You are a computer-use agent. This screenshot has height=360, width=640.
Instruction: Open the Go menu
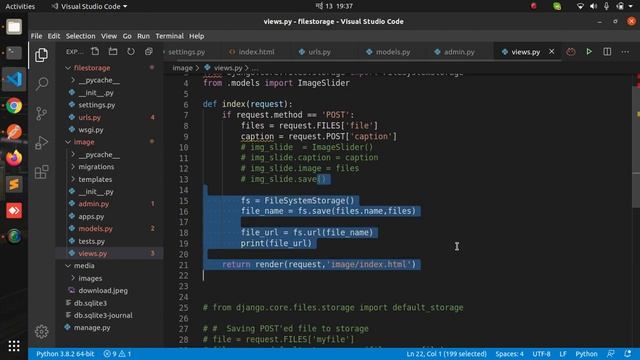tap(127, 36)
